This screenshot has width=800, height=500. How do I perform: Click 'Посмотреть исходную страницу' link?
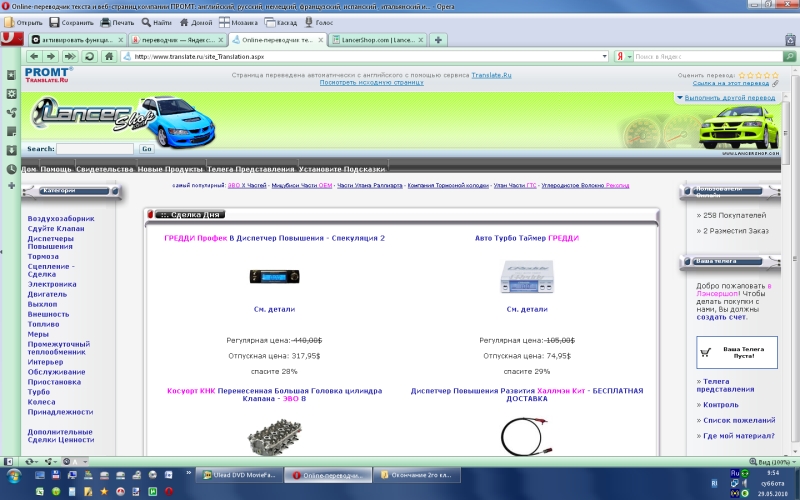(x=371, y=82)
